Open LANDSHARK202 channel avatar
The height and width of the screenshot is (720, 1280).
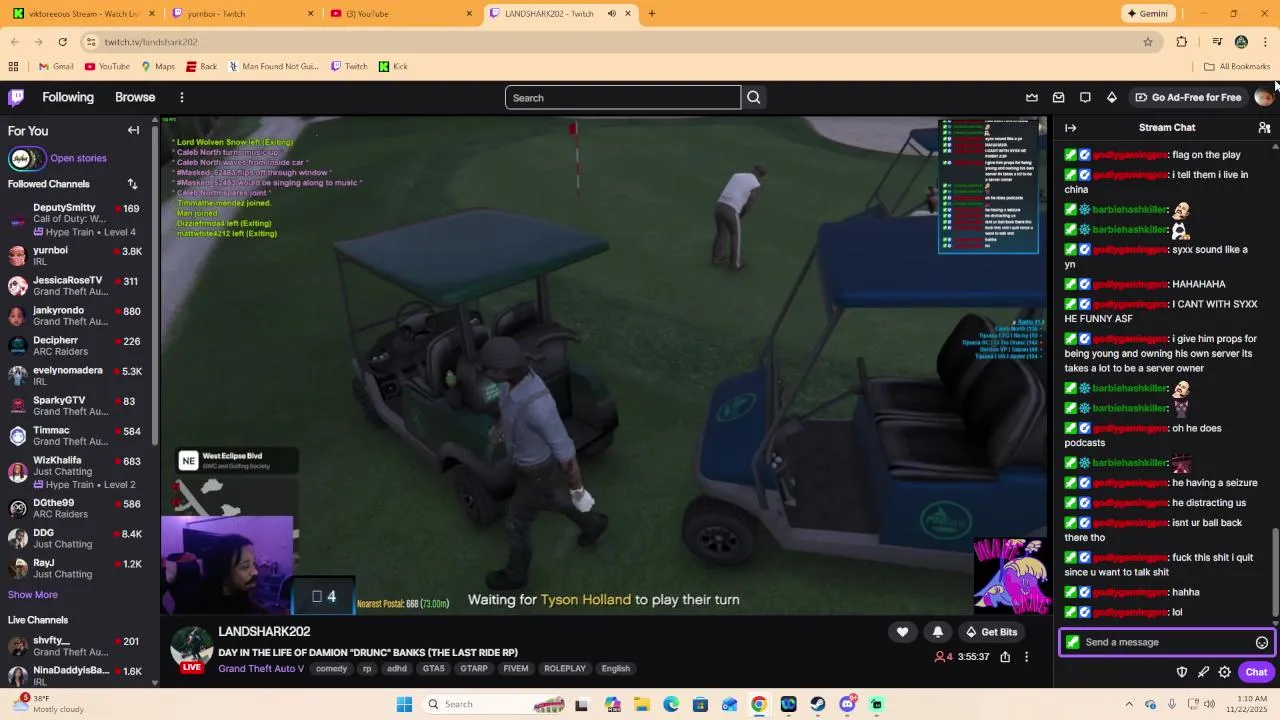pyautogui.click(x=191, y=648)
